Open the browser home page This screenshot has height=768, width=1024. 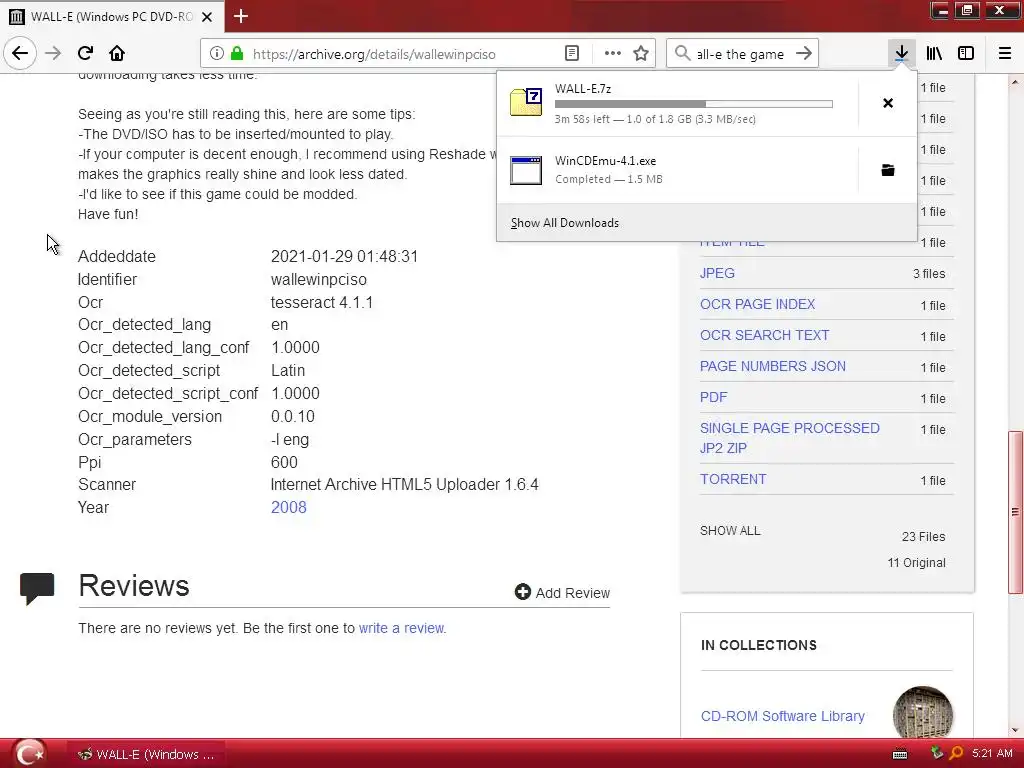click(117, 54)
